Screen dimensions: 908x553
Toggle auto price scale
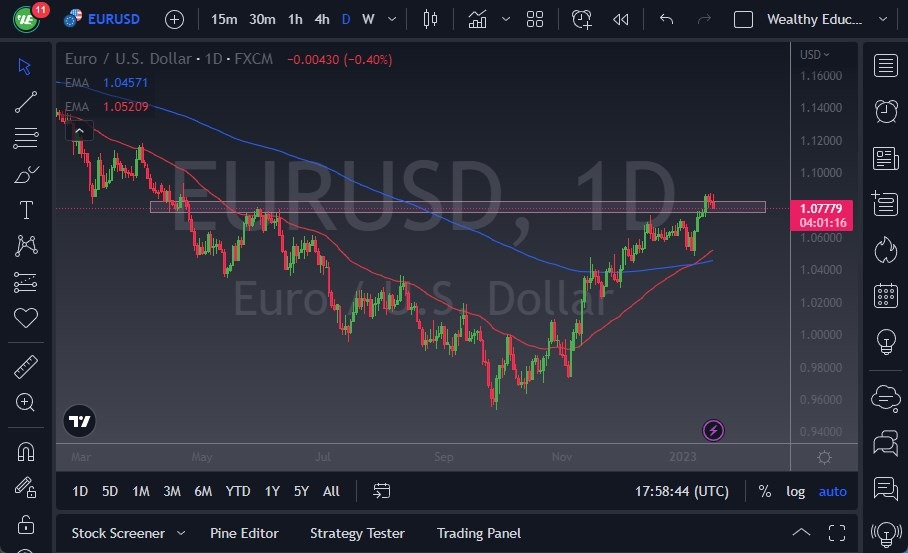point(832,491)
